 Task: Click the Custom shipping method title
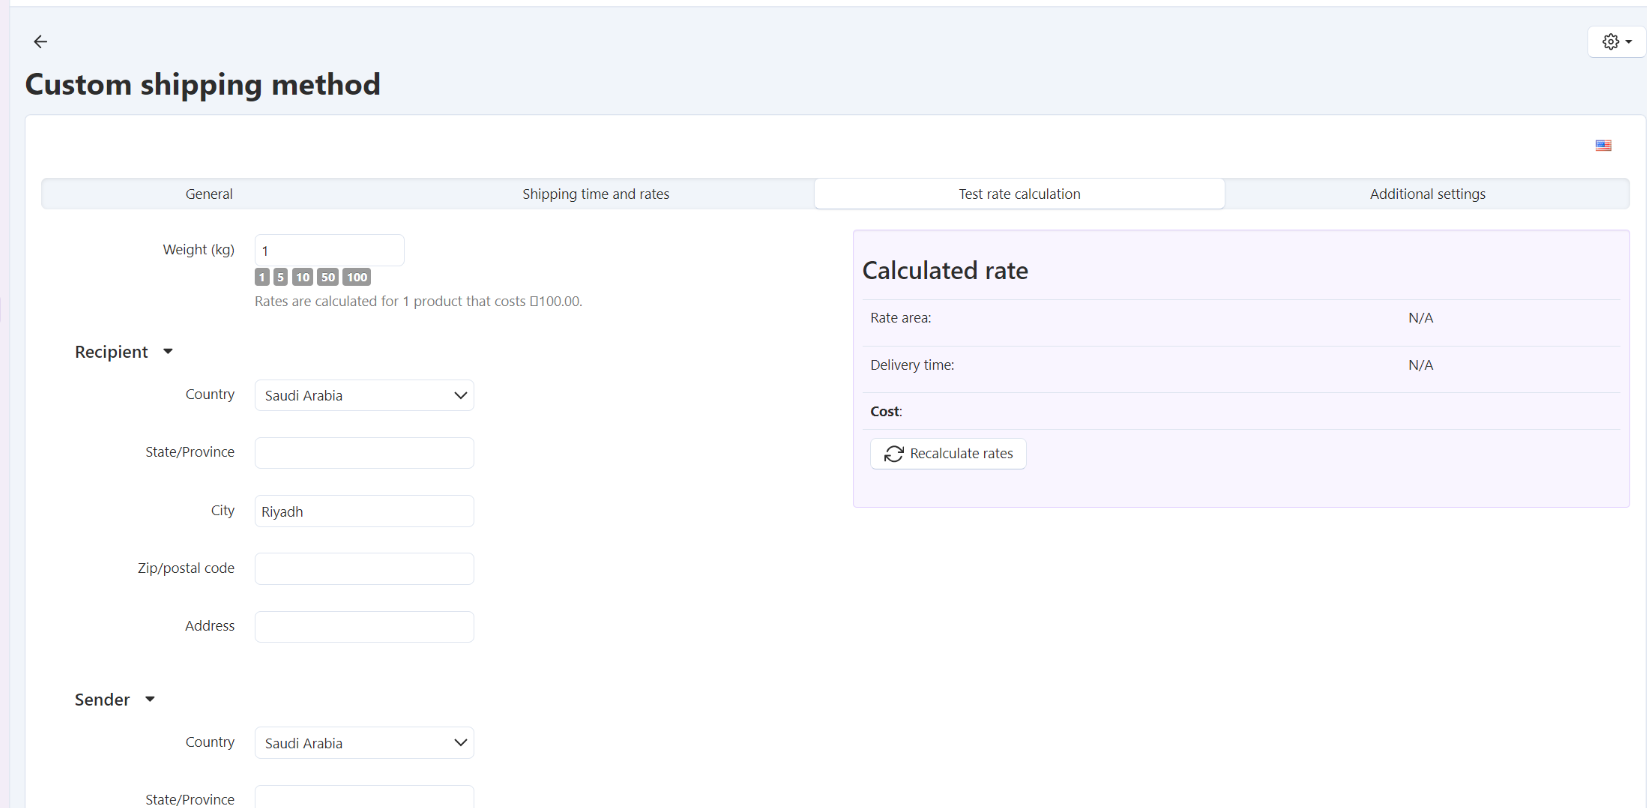pyautogui.click(x=203, y=85)
